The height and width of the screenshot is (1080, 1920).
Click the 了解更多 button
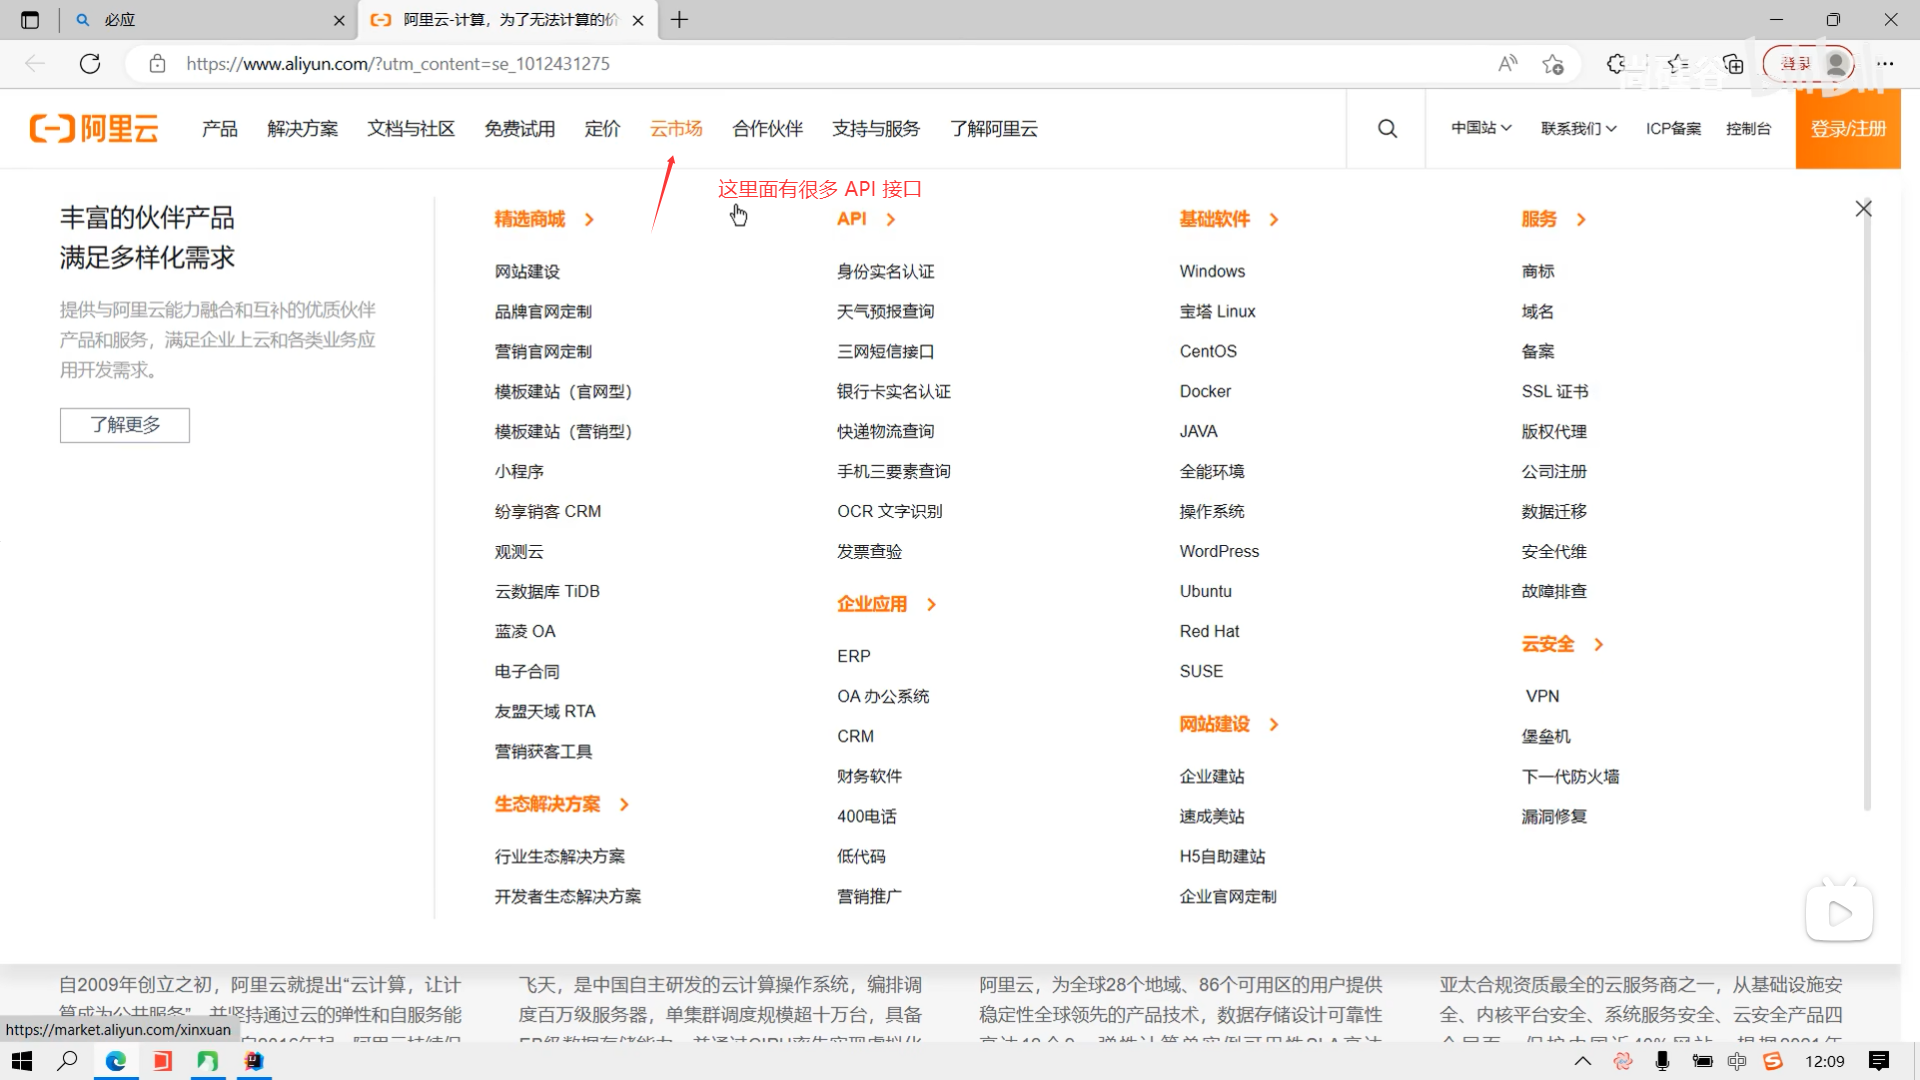pos(125,425)
